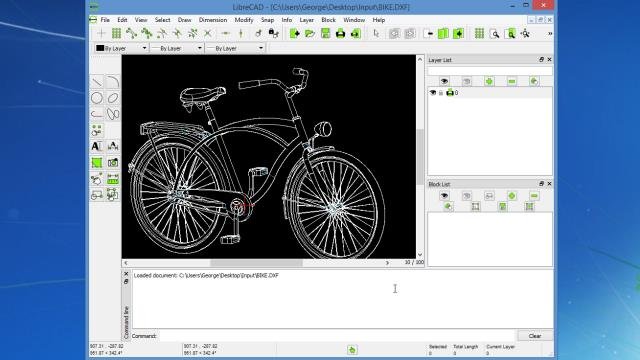Open the line type By Layer dropdown
Screen dimensions: 640x360
coord(235,48)
